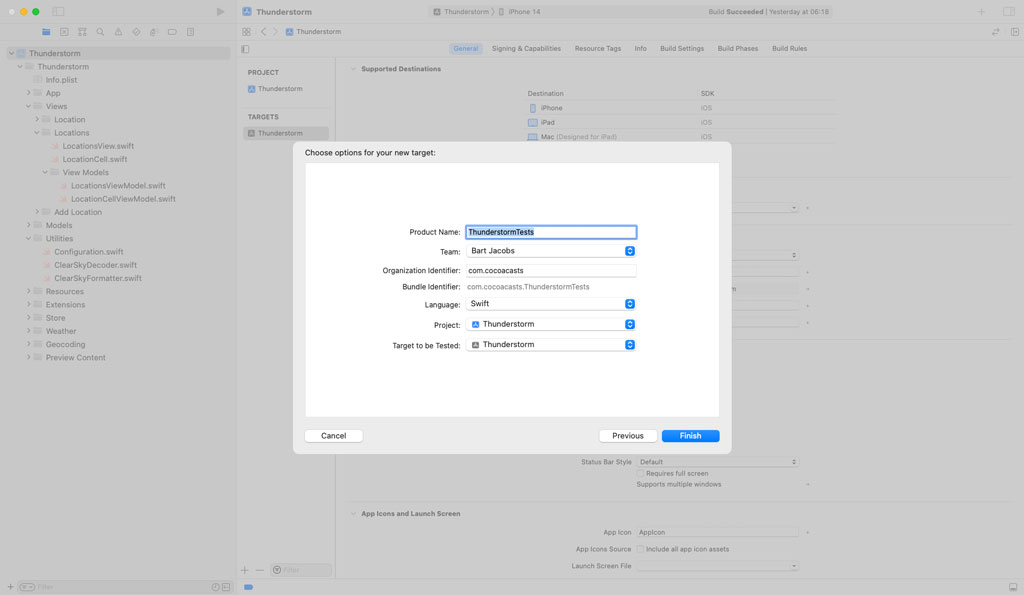Open the Project navigator folder icon
The height and width of the screenshot is (595, 1024).
tap(45, 31)
